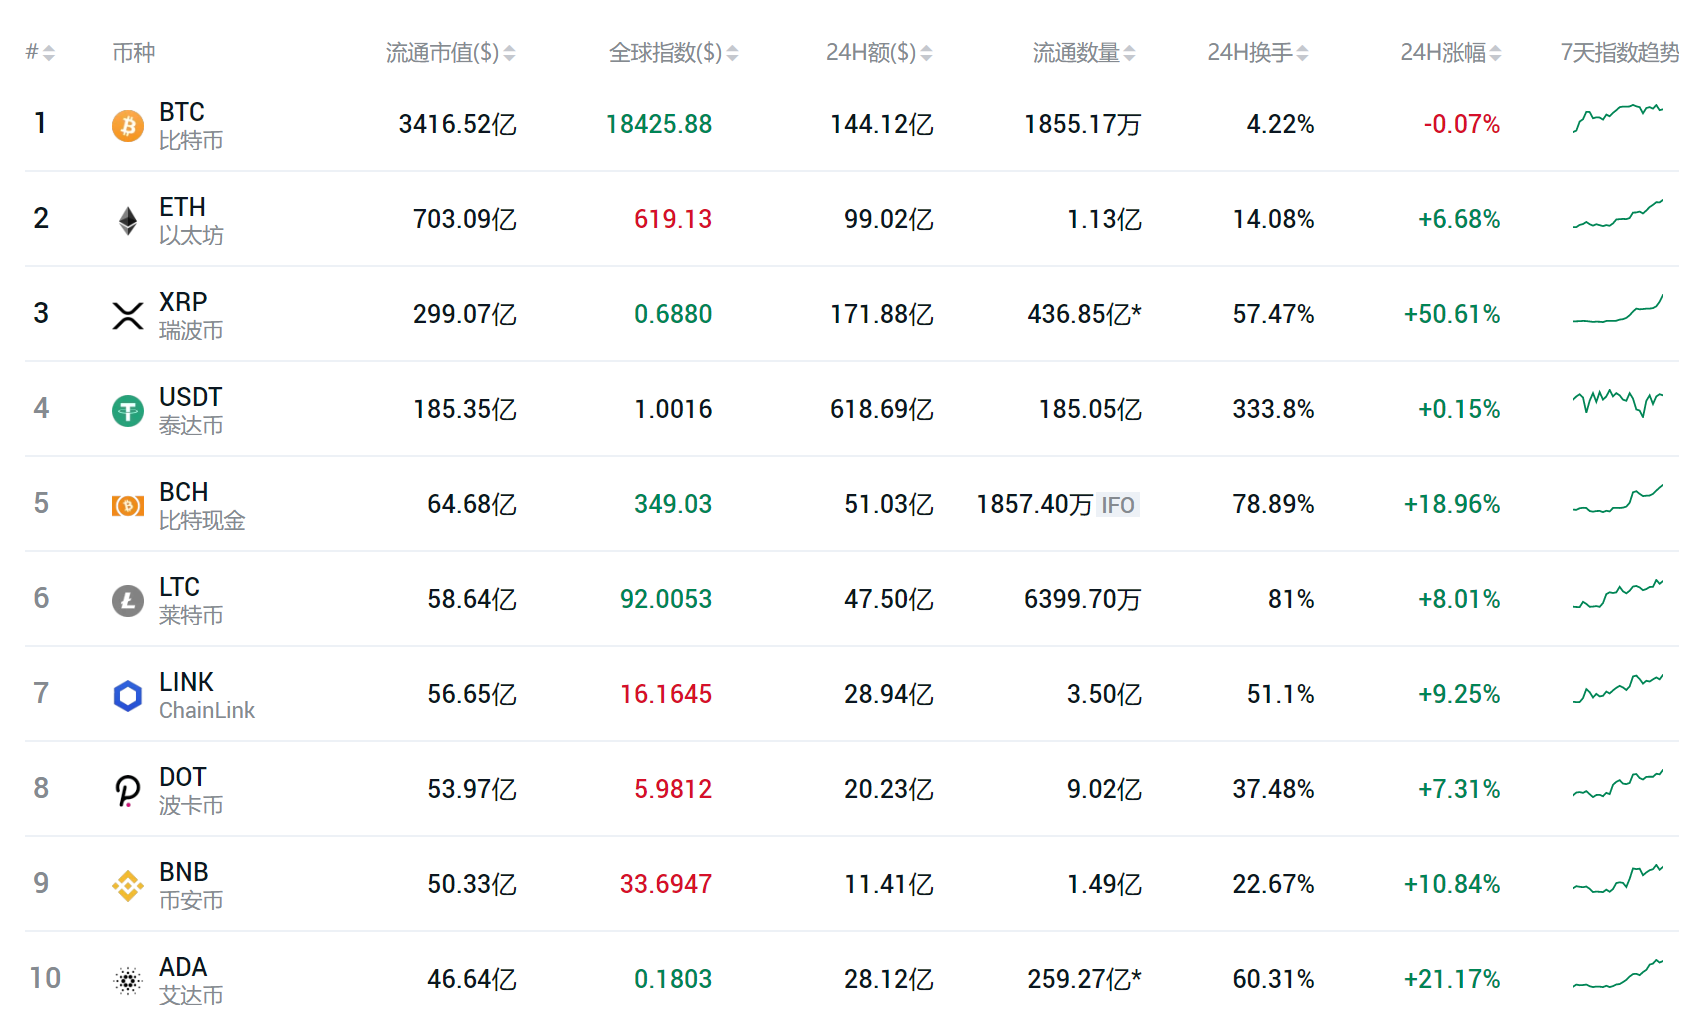Click LTC circulating supply 6399.70万
The width and height of the screenshot is (1701, 1022).
pos(1083,599)
